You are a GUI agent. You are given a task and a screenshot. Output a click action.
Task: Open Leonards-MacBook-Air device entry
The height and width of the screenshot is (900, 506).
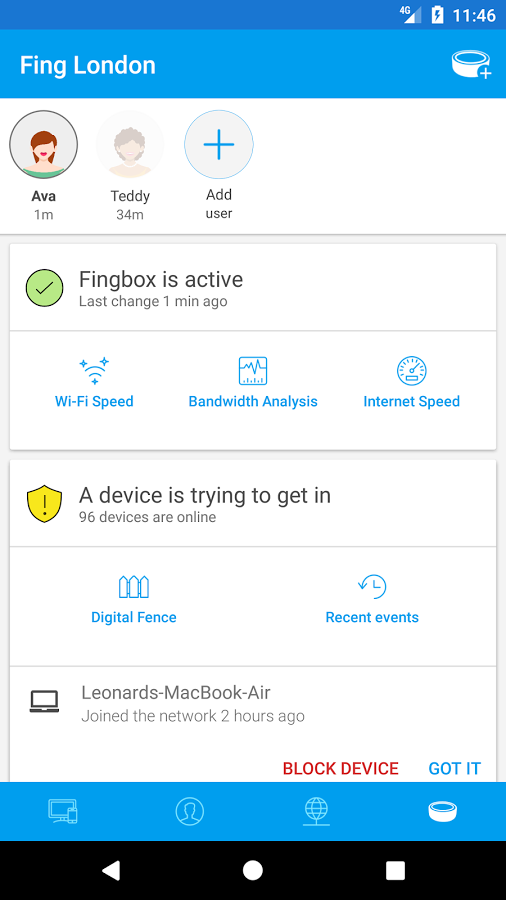(x=253, y=704)
